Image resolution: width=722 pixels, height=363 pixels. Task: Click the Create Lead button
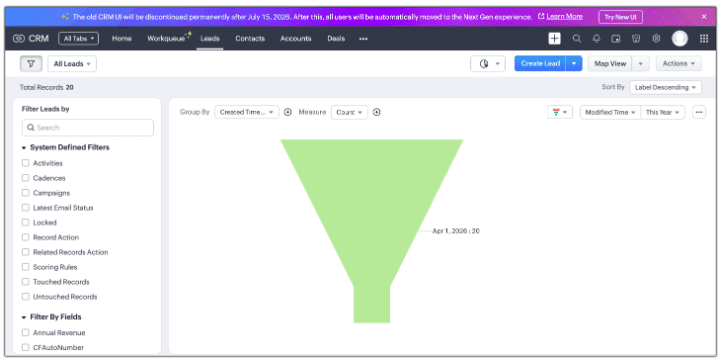540,64
